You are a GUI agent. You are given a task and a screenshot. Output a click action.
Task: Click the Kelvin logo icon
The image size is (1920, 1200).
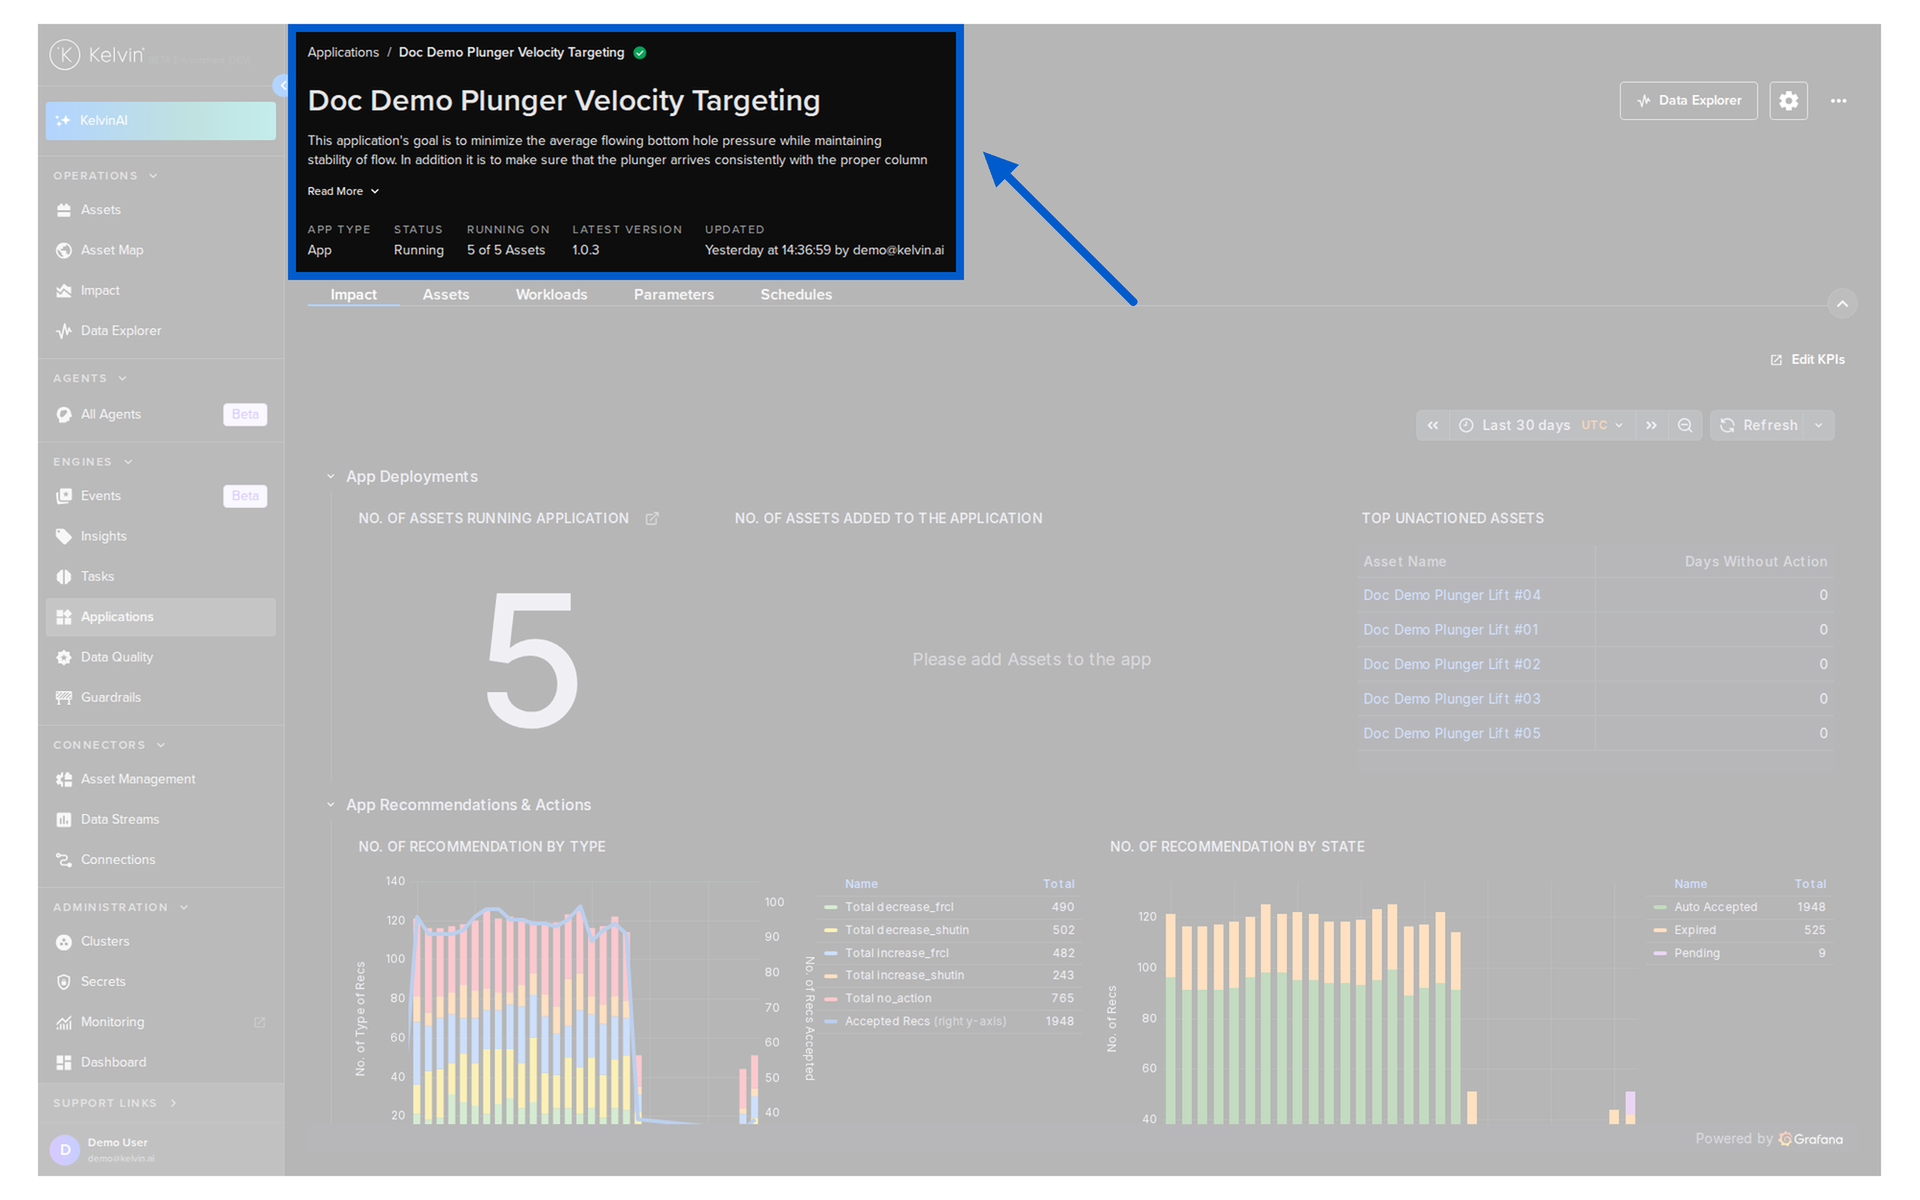[x=65, y=54]
